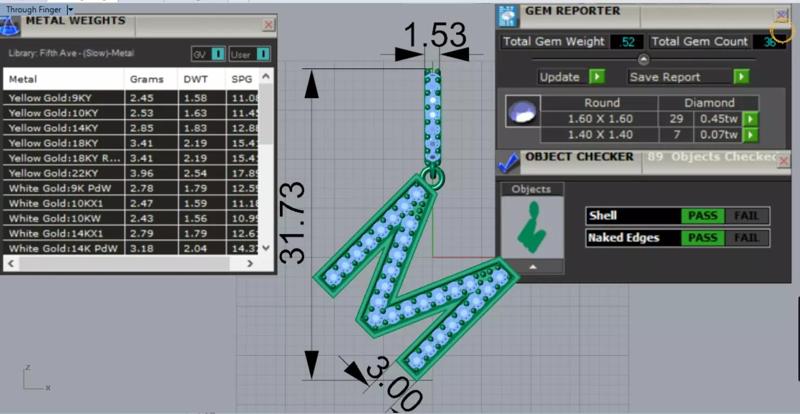Screen dimensions: 800x414
Task: Open the Through Finger dropdown arrow
Action: [x=70, y=9]
